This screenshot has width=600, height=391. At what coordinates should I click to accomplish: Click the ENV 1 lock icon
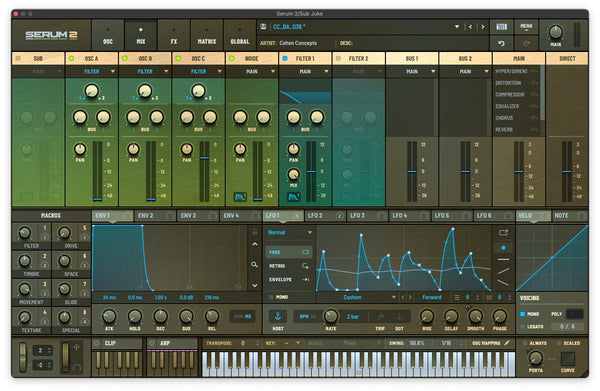click(254, 231)
